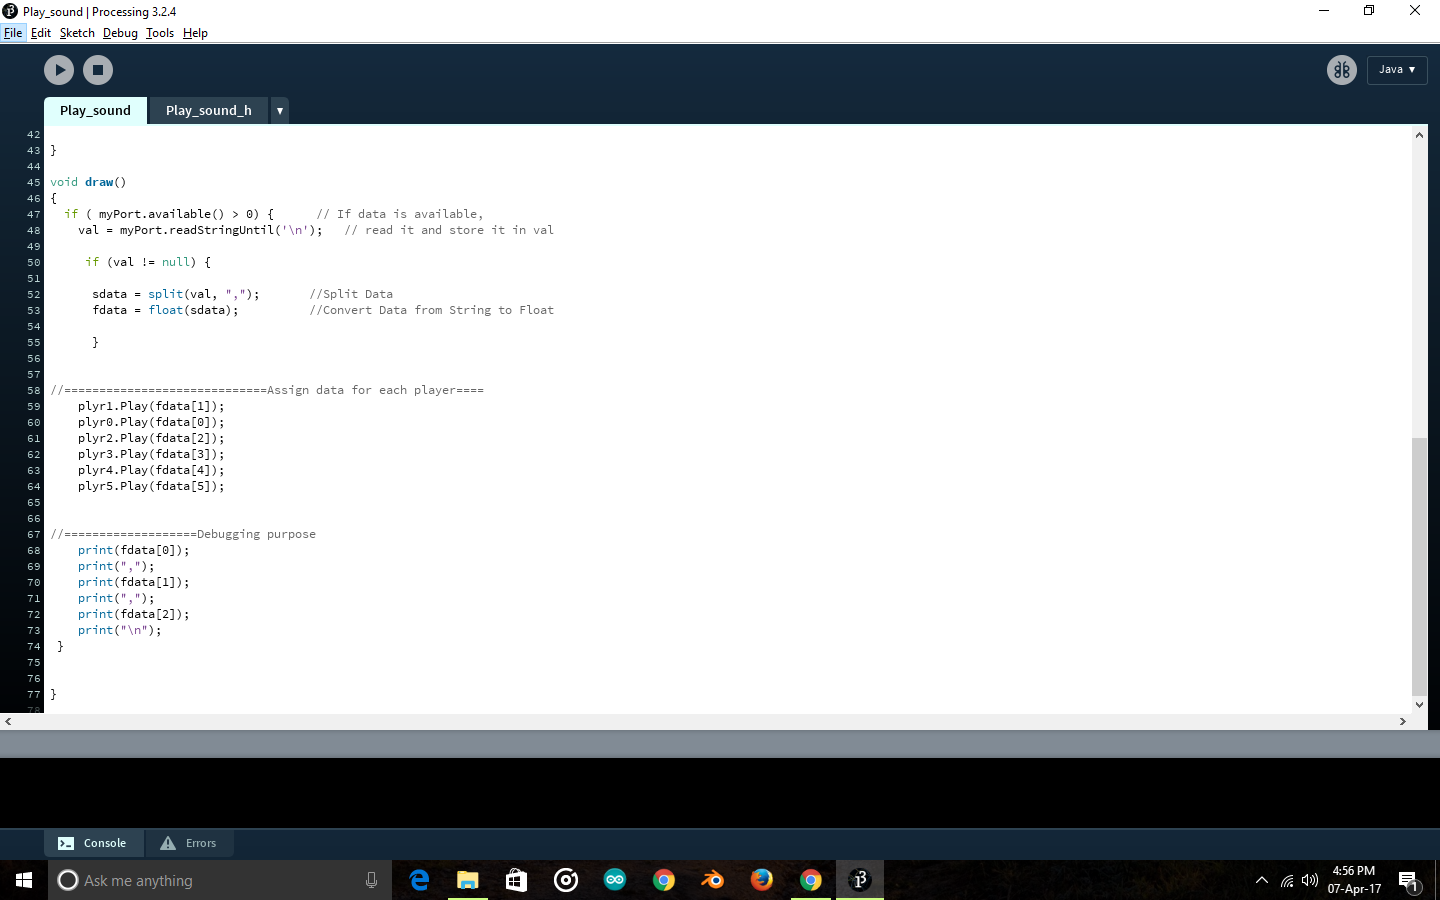Open the first Chrome taskbar icon
Screen dimensions: 1440x900
pyautogui.click(x=664, y=880)
